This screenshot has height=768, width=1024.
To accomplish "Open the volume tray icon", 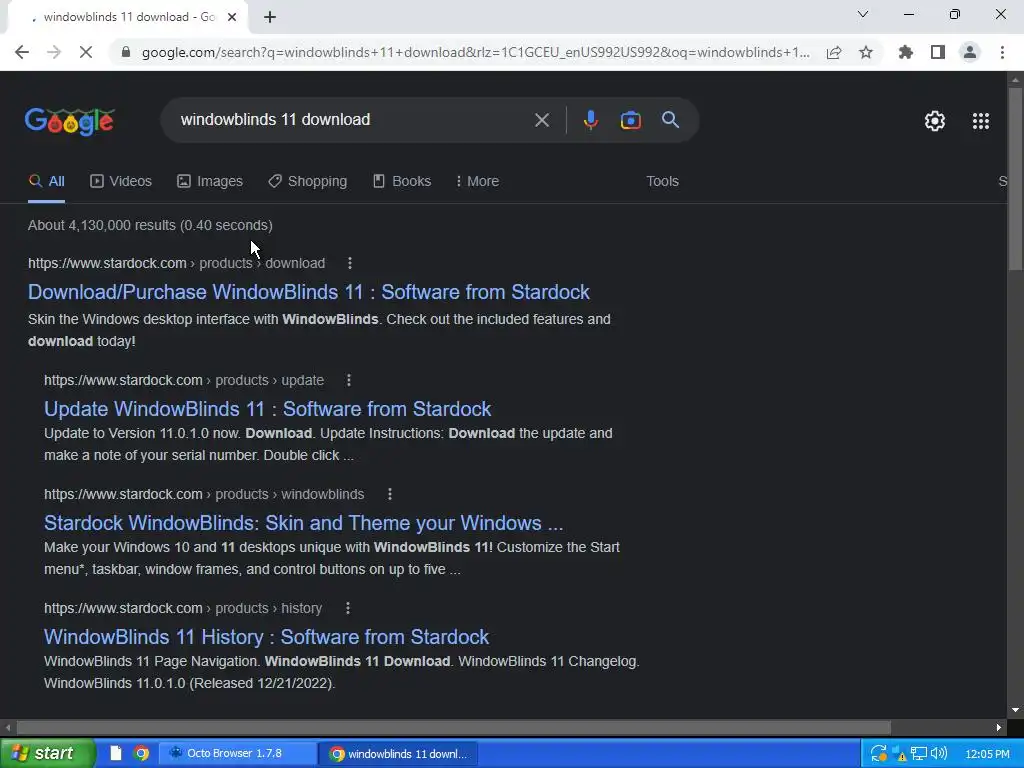I will (x=939, y=754).
